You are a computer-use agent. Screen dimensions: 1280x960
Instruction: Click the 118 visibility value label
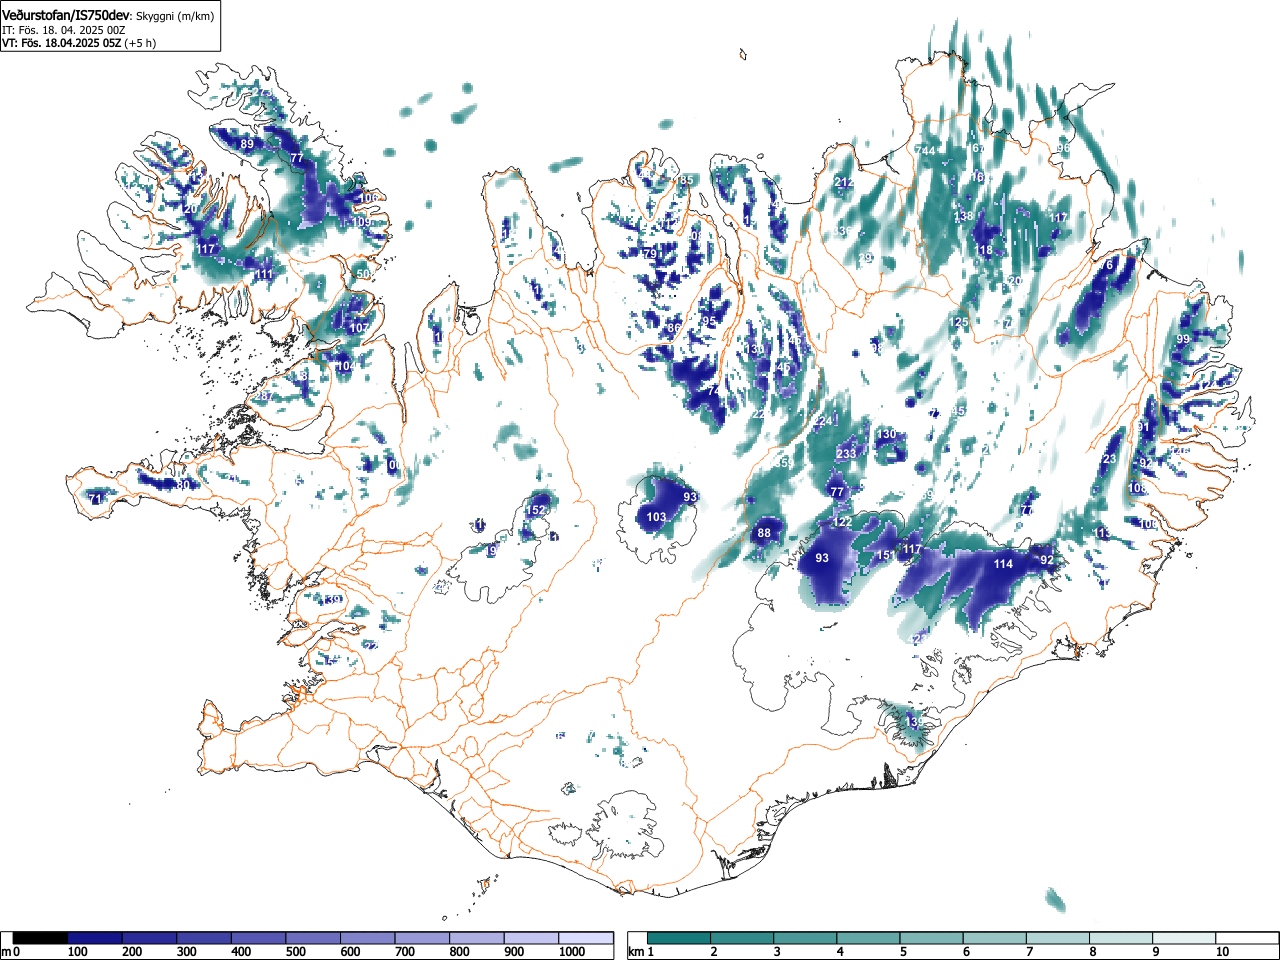click(x=984, y=251)
